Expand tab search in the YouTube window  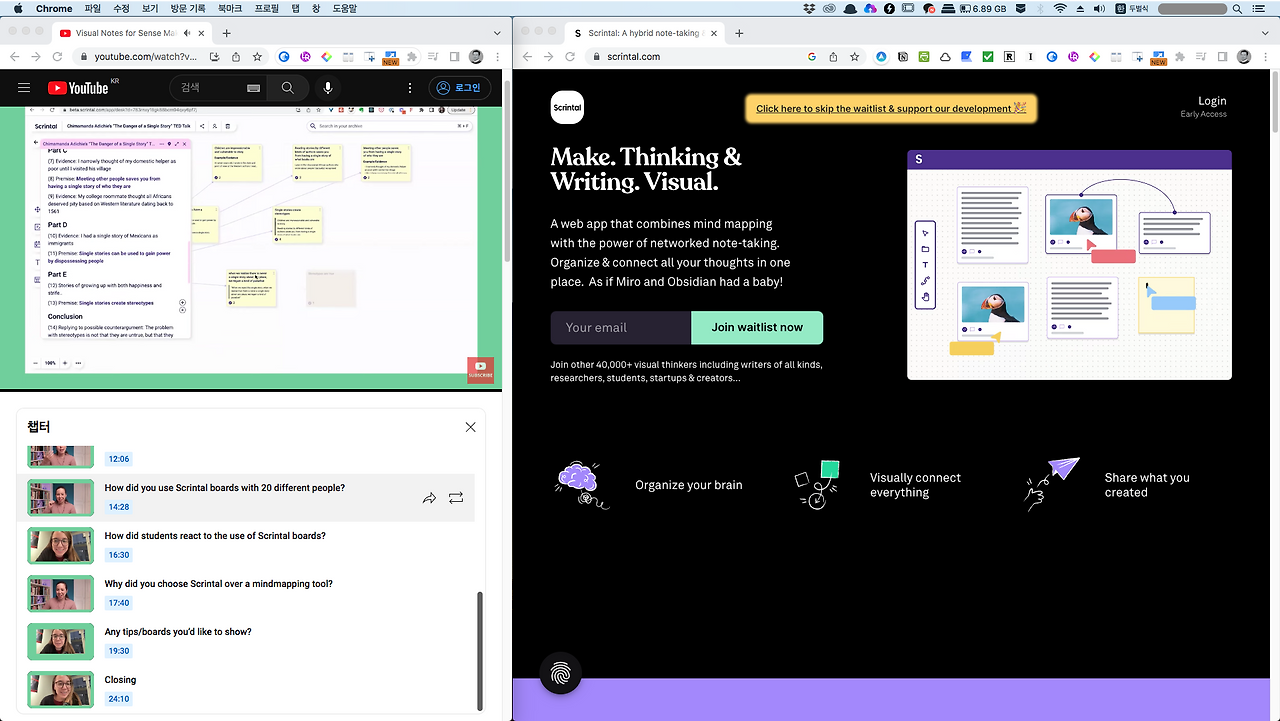click(499, 33)
